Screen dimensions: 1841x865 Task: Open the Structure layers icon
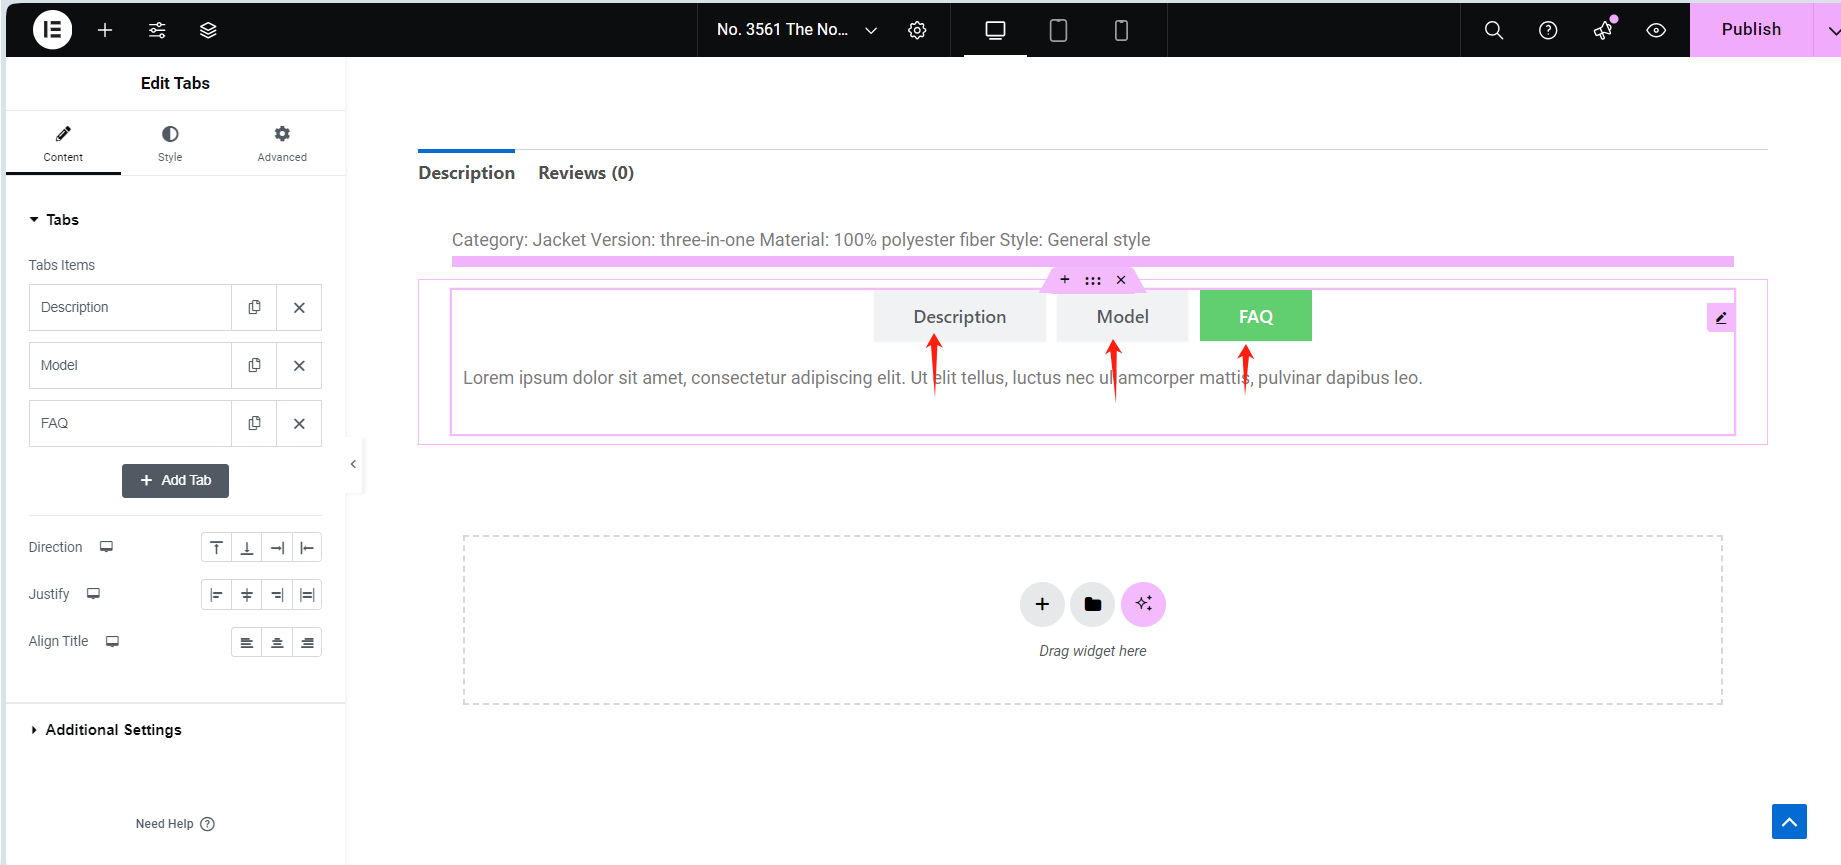[x=208, y=30]
